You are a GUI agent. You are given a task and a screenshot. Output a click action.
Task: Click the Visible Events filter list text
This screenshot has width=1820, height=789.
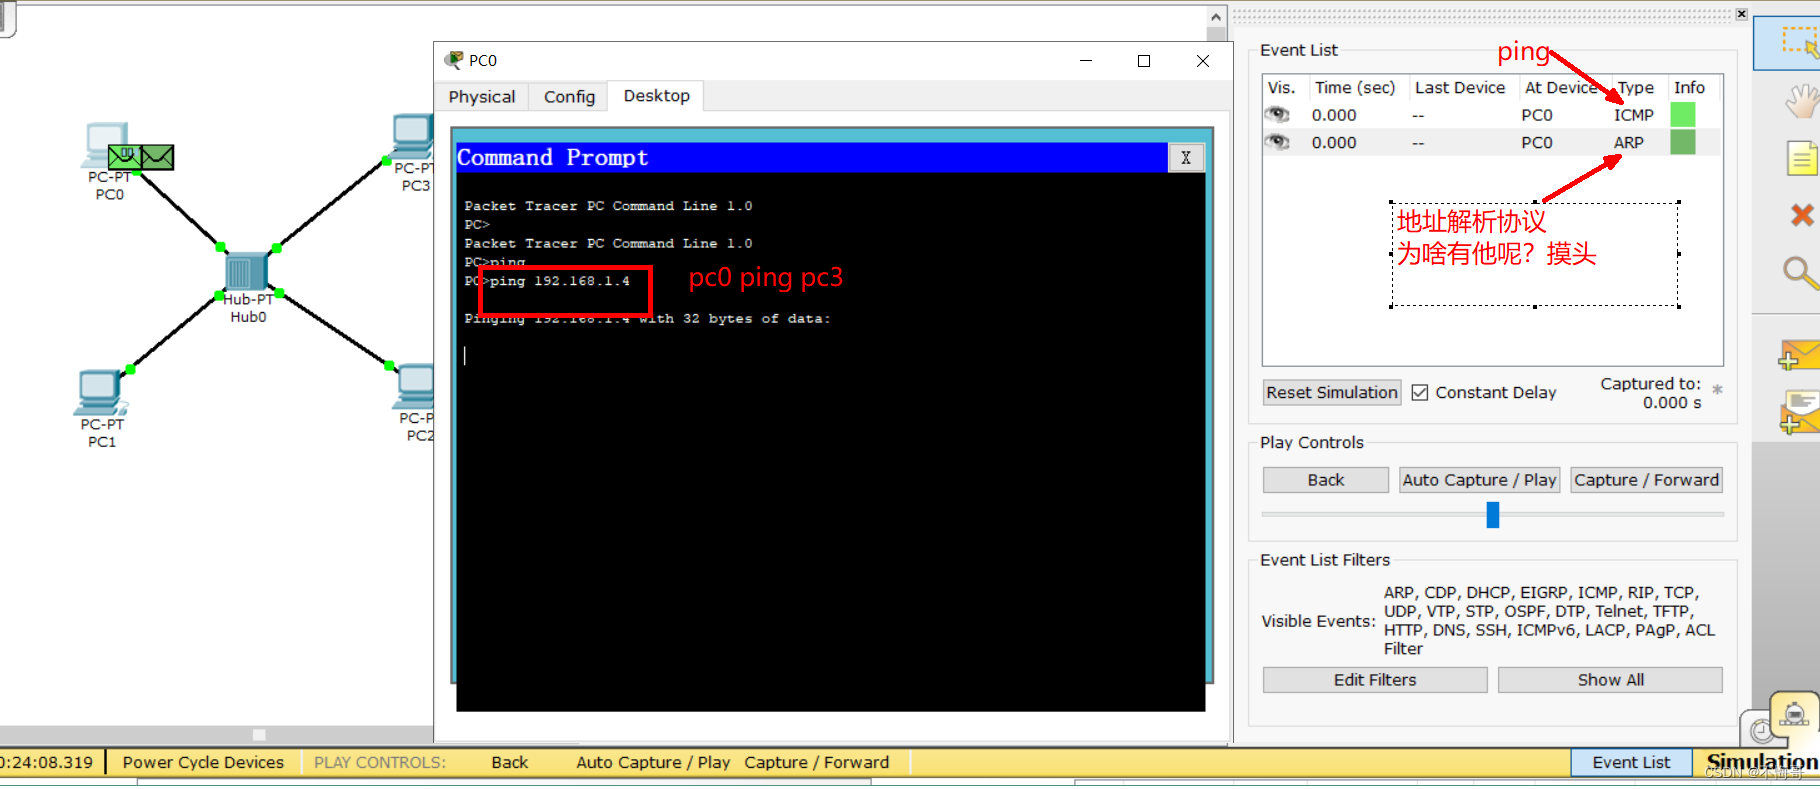point(1549,621)
